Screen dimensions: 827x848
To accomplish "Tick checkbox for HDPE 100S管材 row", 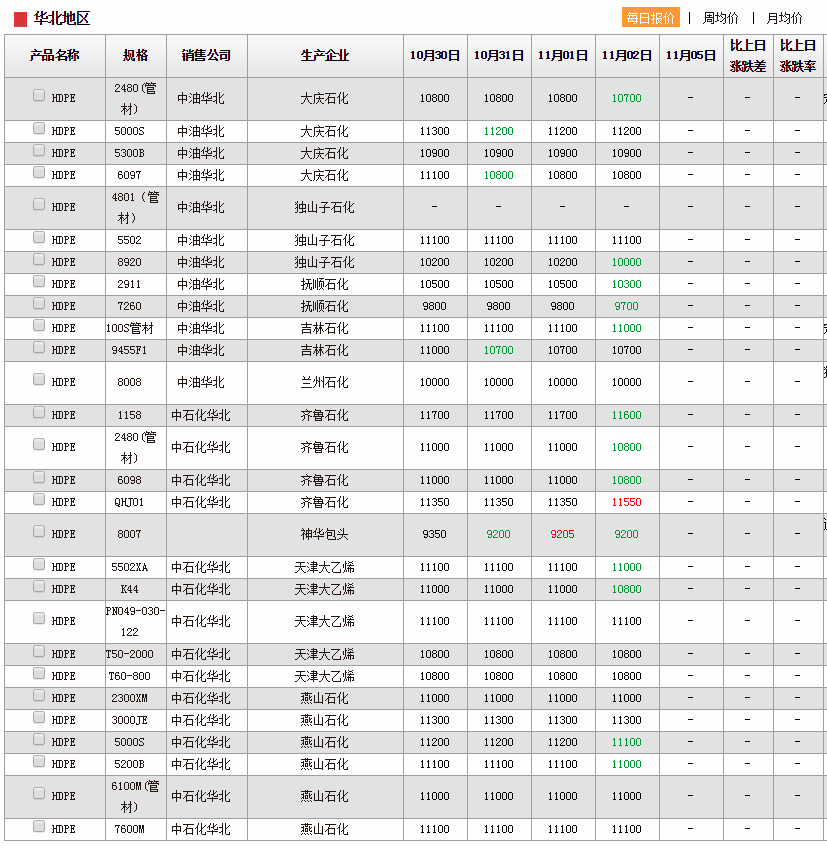I will pyautogui.click(x=39, y=326).
